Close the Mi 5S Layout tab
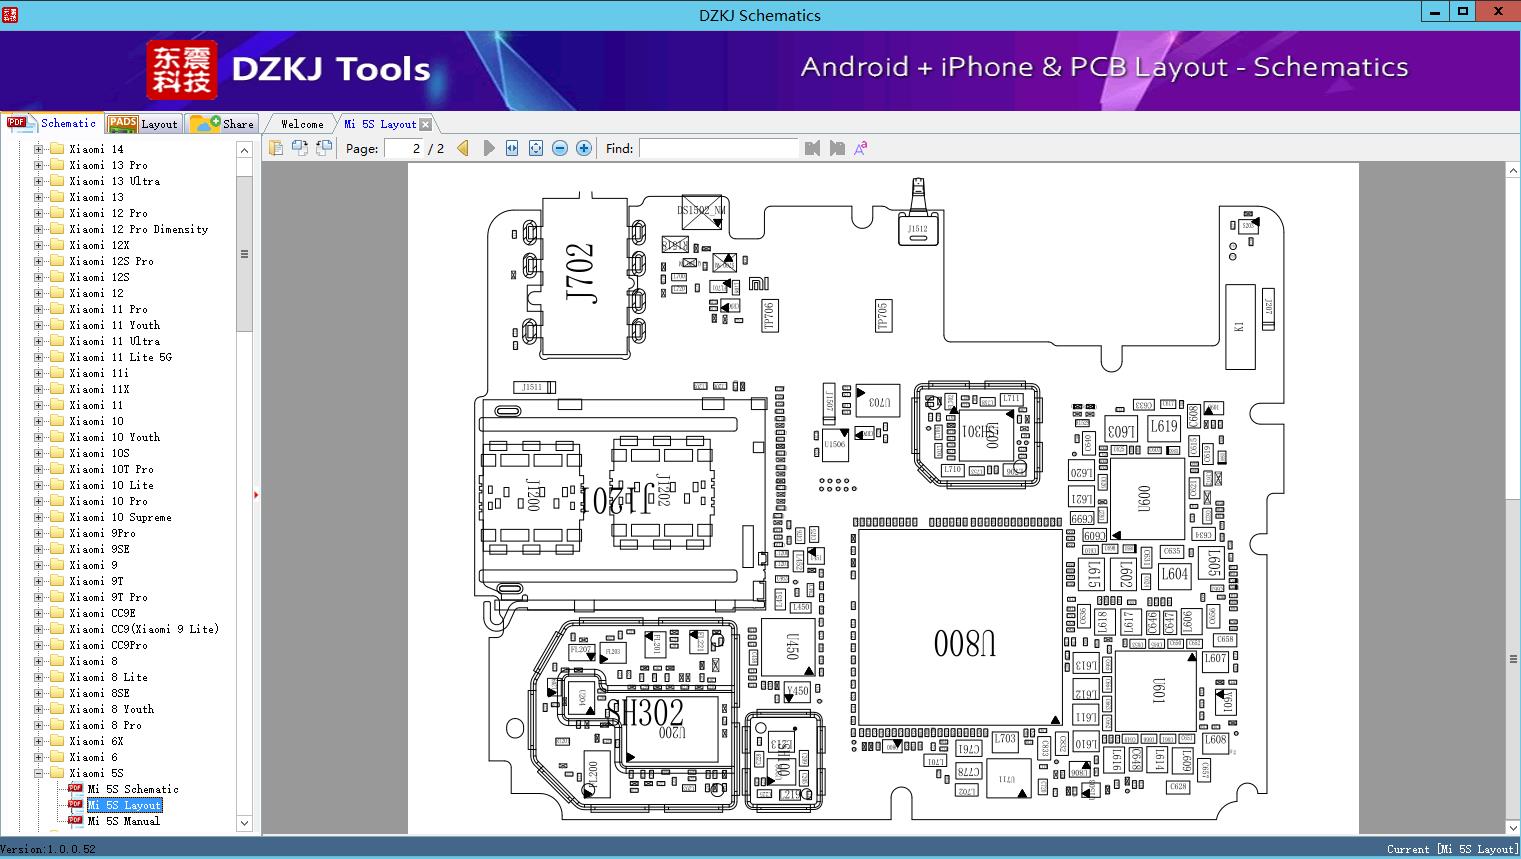 pyautogui.click(x=426, y=124)
